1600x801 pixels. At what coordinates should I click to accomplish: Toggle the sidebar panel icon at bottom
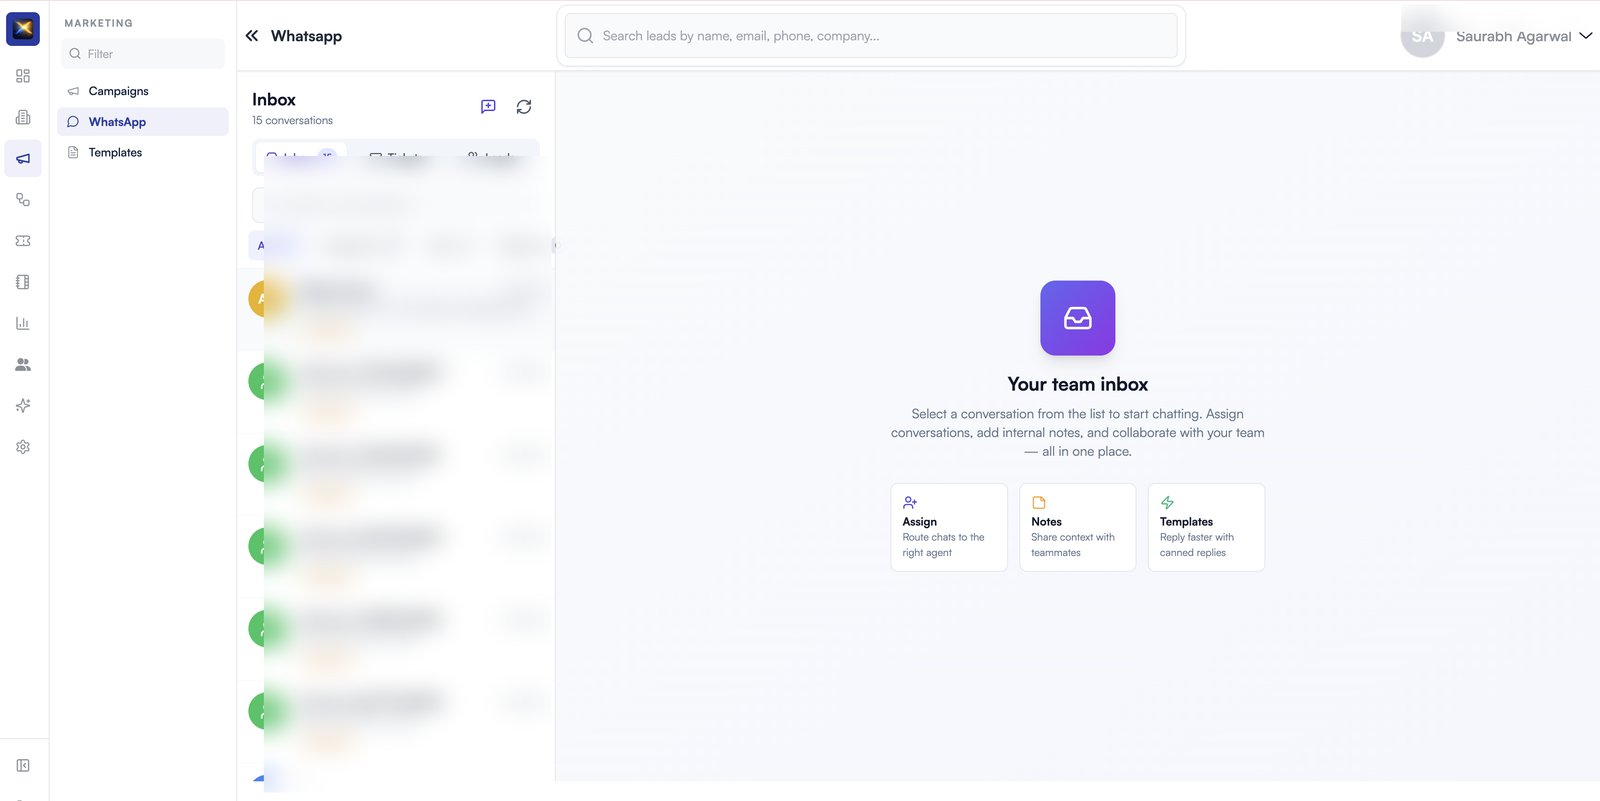pos(23,766)
